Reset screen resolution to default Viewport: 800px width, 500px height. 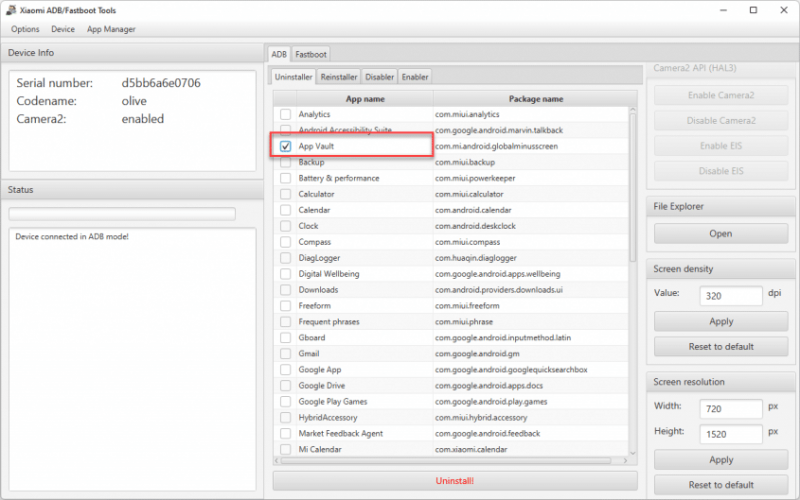point(720,485)
